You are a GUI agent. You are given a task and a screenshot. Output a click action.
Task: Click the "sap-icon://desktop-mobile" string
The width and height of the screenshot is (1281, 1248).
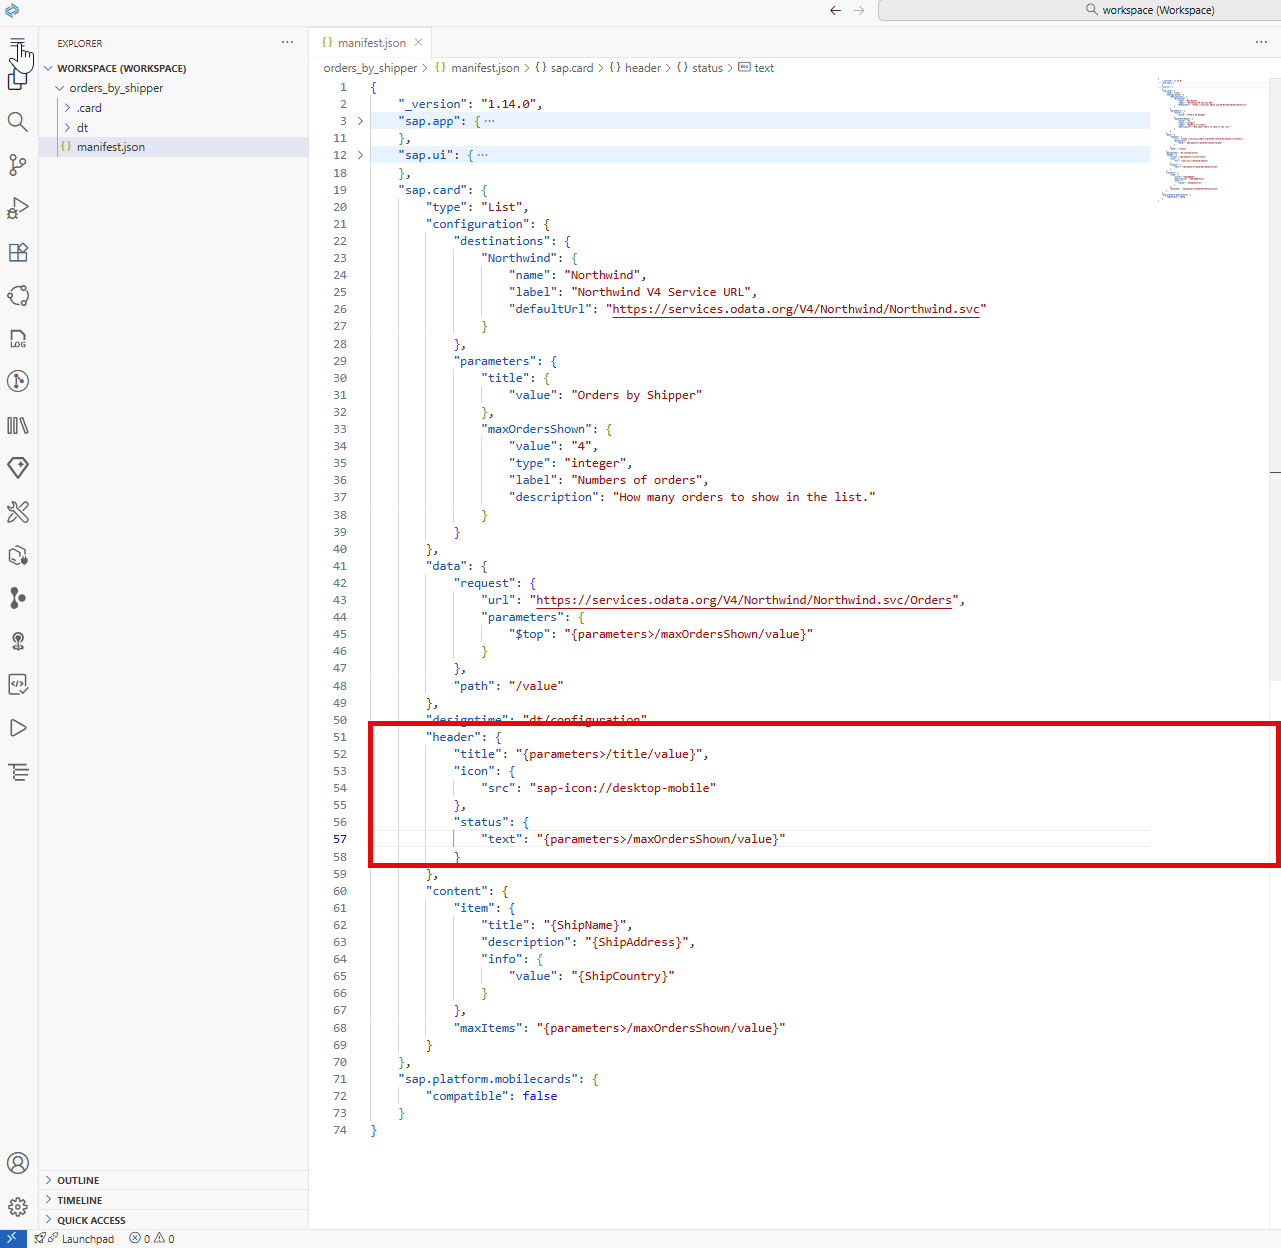coord(623,788)
